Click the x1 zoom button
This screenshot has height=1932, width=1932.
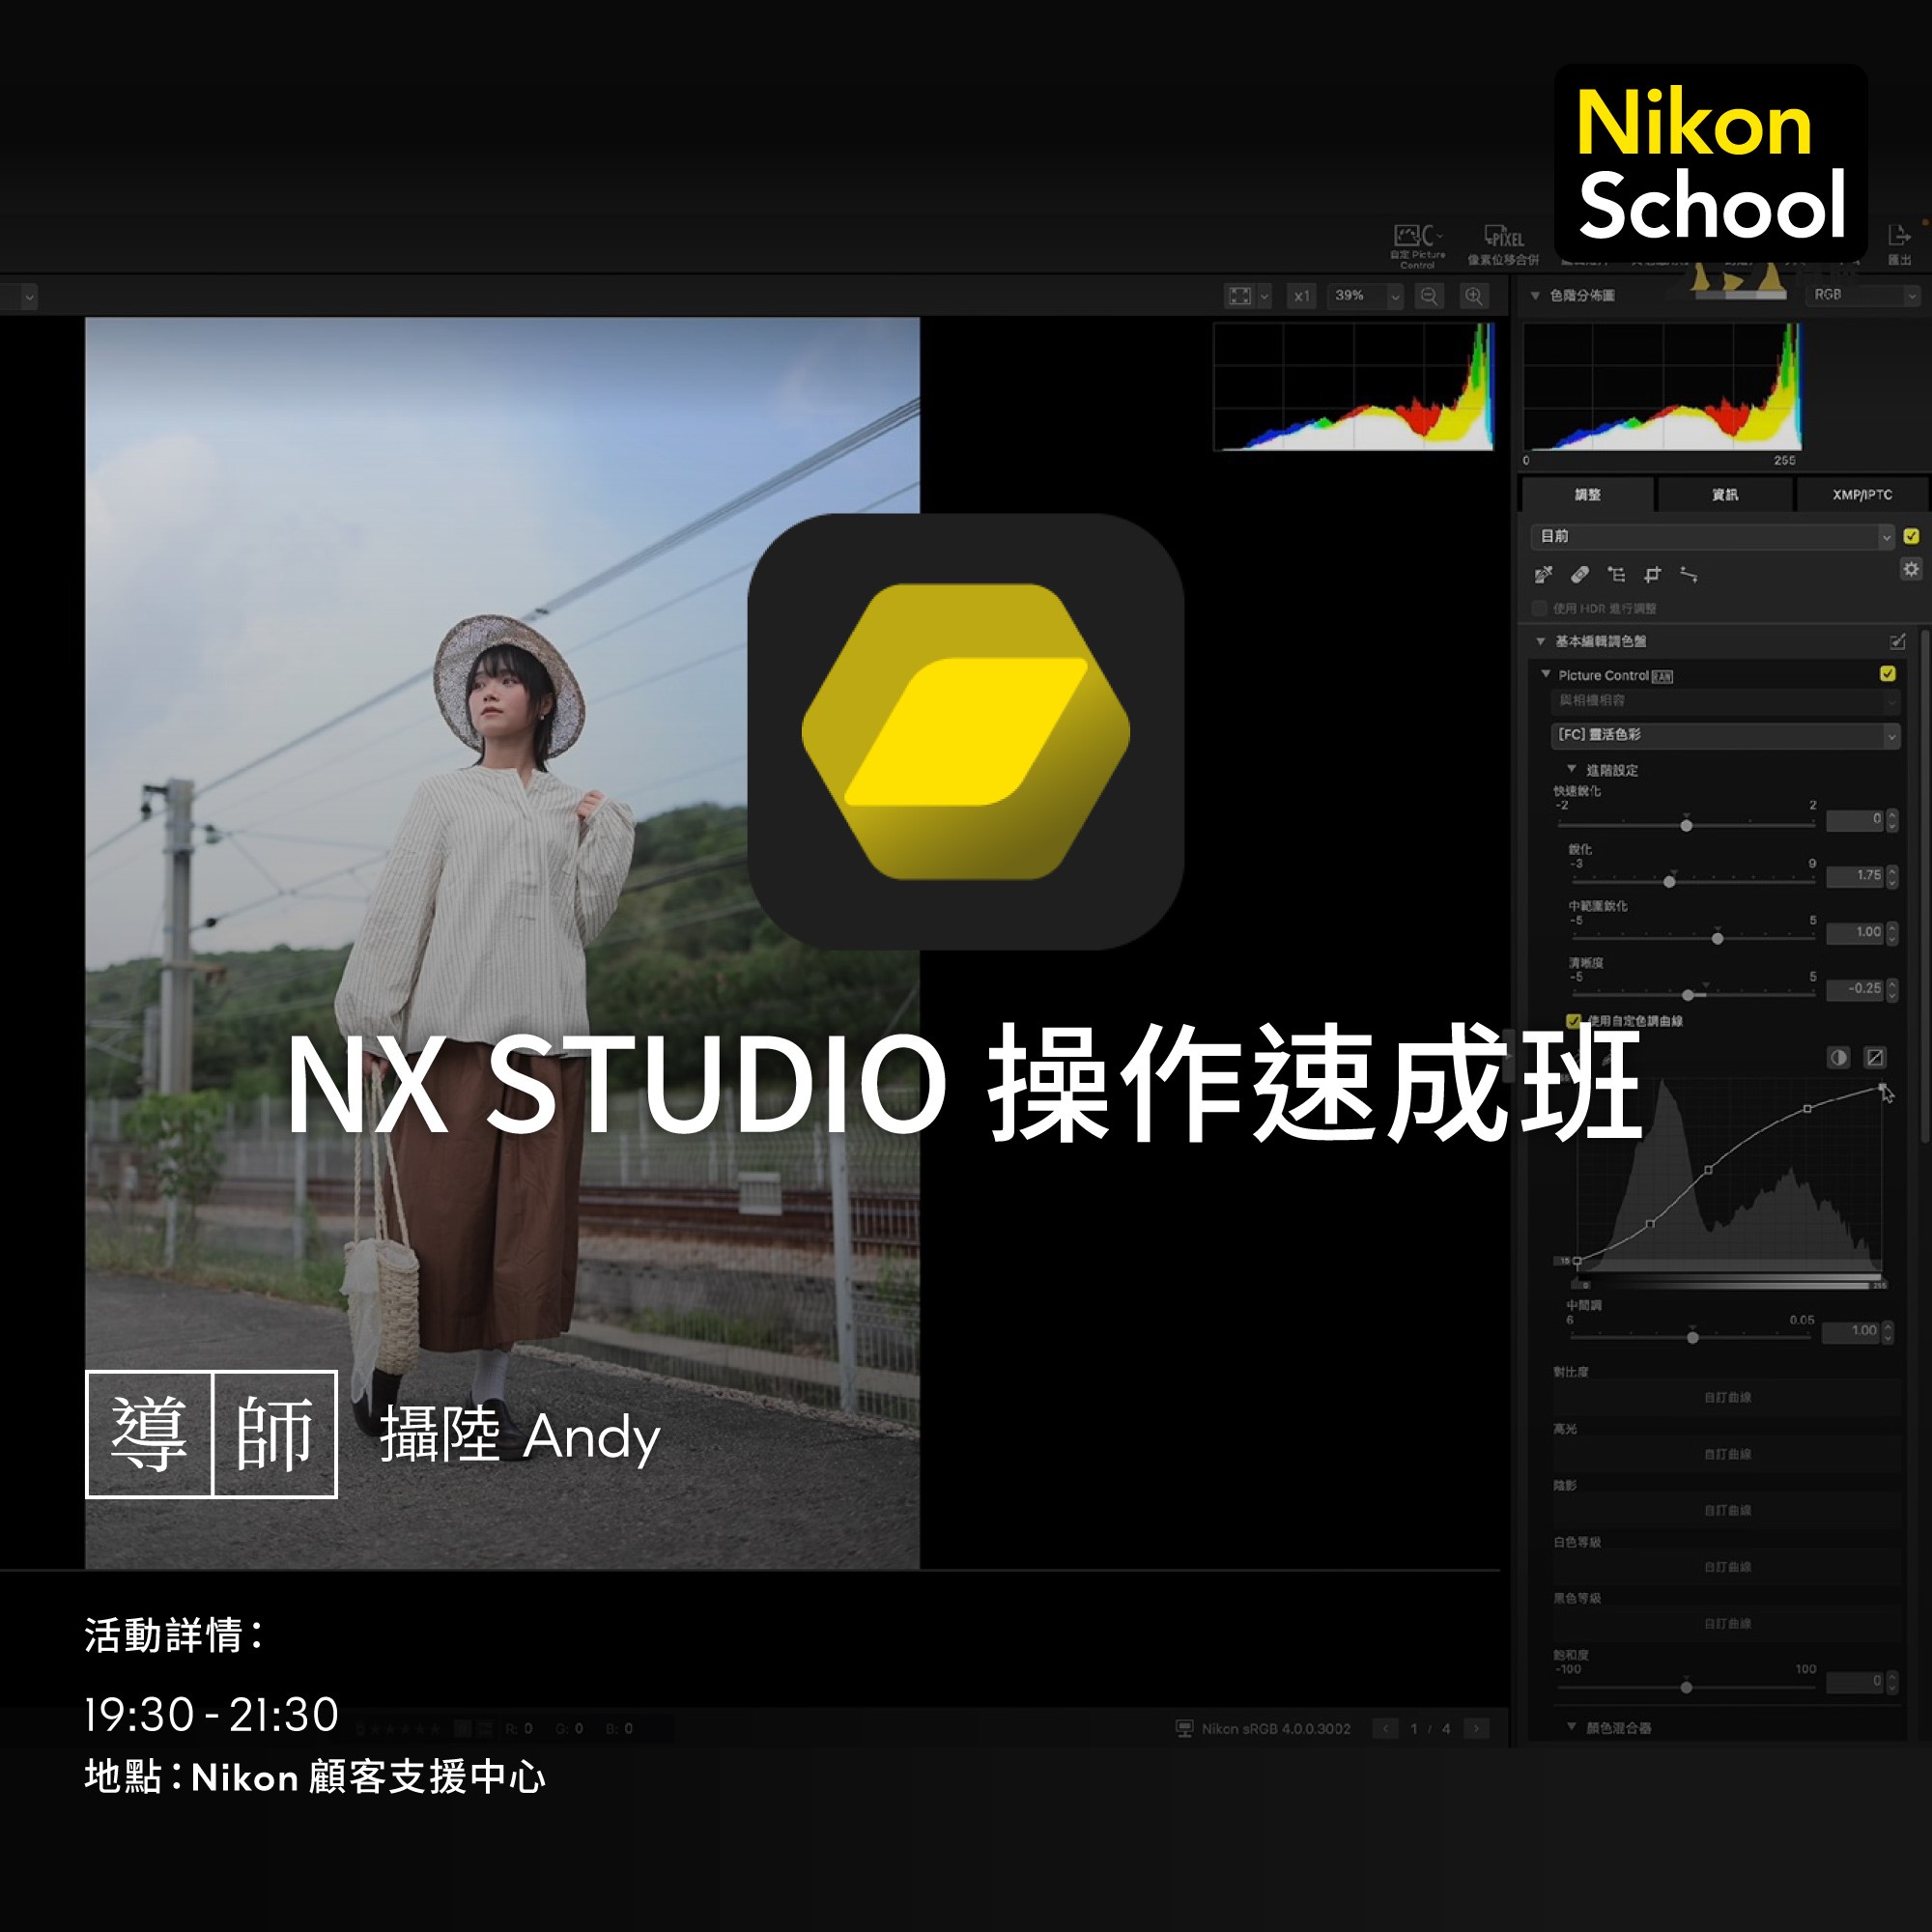(x=1300, y=296)
